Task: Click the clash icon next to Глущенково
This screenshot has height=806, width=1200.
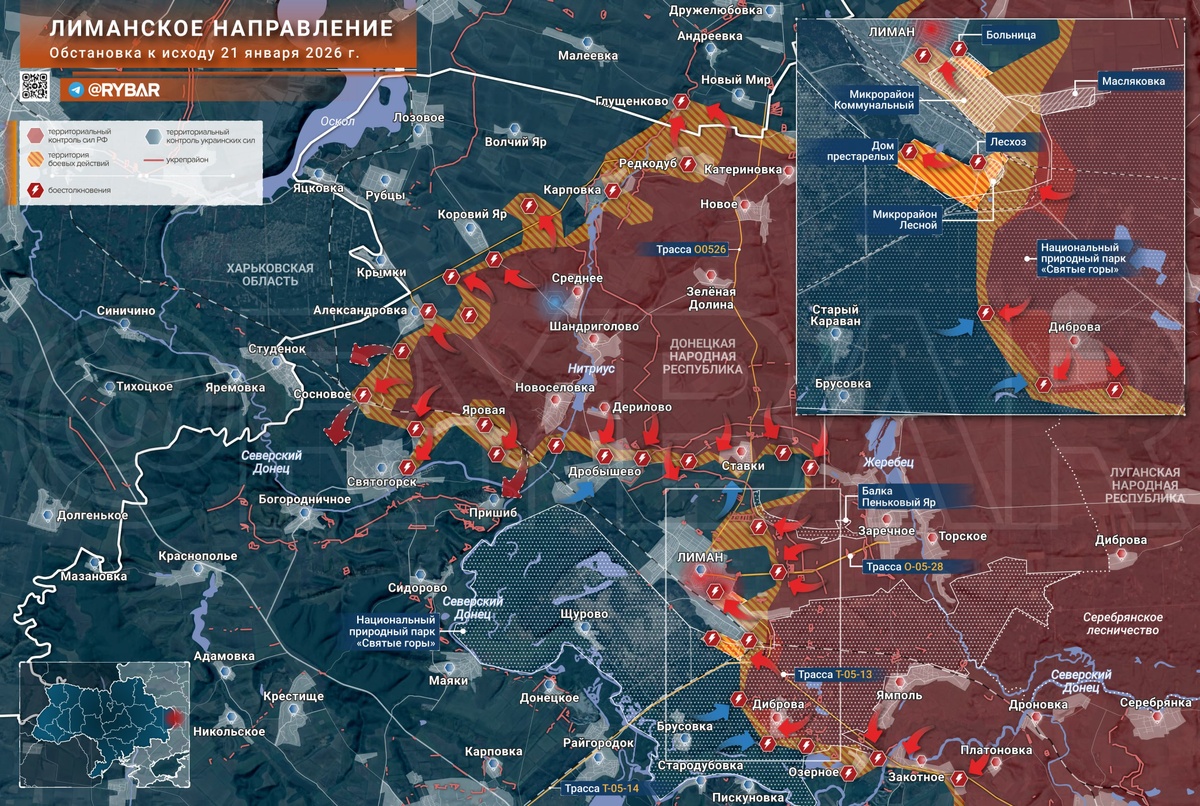Action: pyautogui.click(x=681, y=101)
